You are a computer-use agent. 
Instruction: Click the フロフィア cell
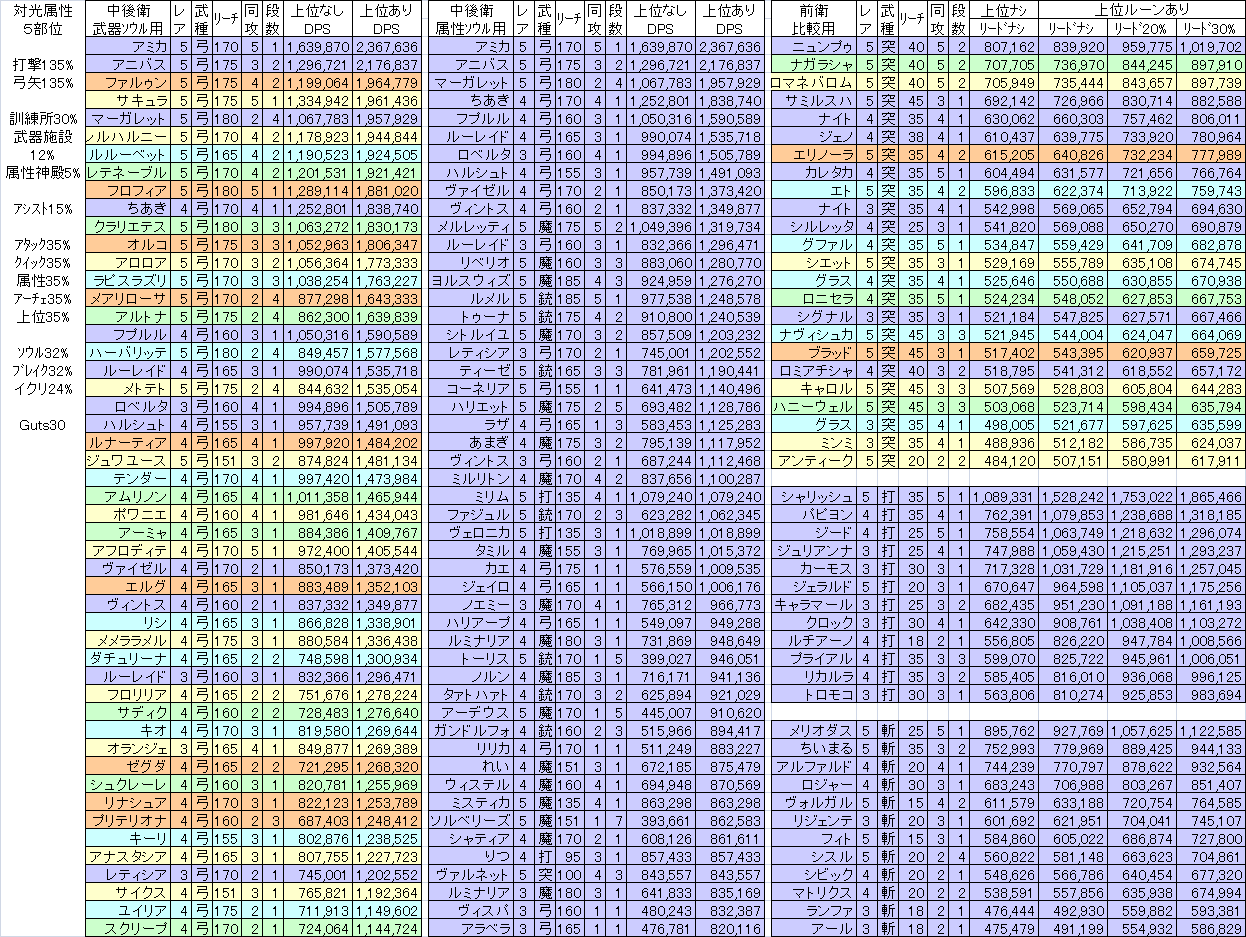[128, 191]
